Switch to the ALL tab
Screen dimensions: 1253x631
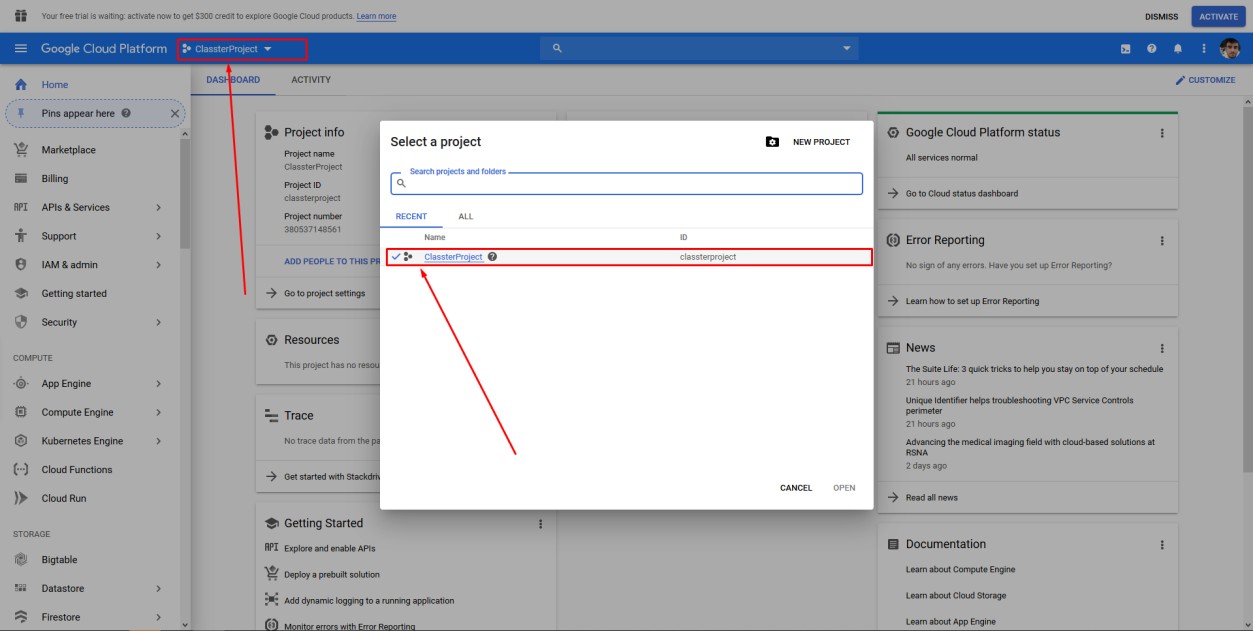465,216
